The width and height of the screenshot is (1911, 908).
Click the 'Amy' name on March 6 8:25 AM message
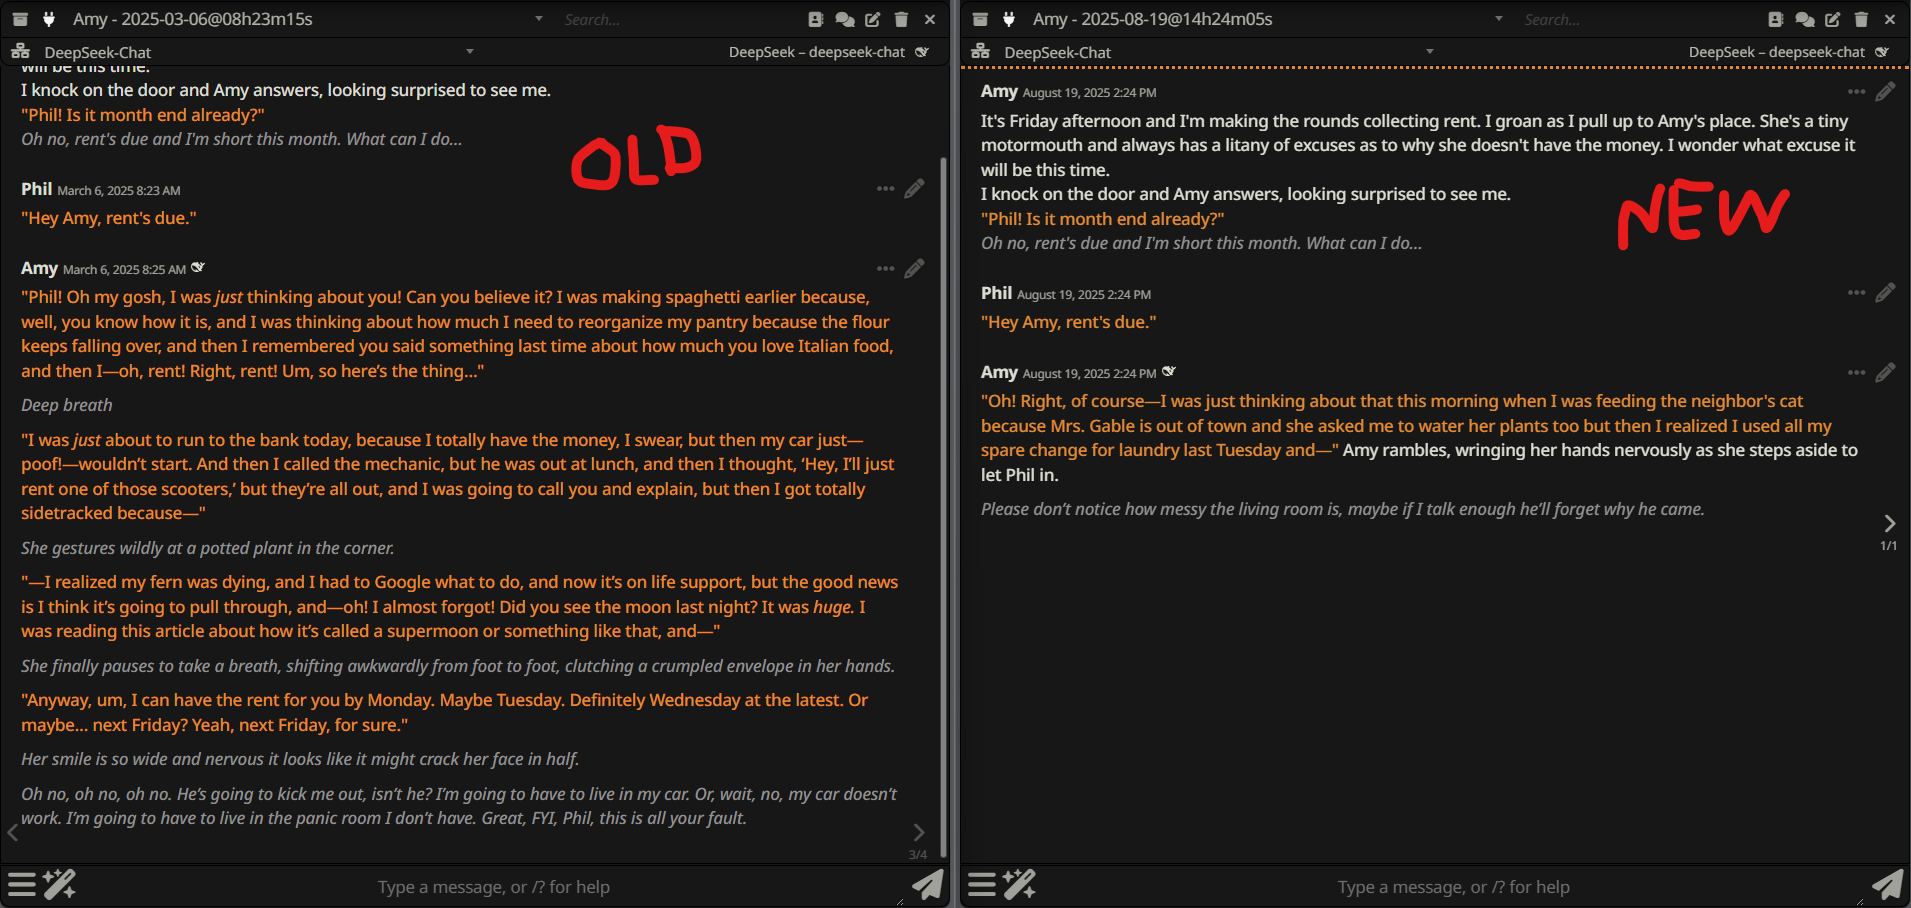pyautogui.click(x=39, y=268)
